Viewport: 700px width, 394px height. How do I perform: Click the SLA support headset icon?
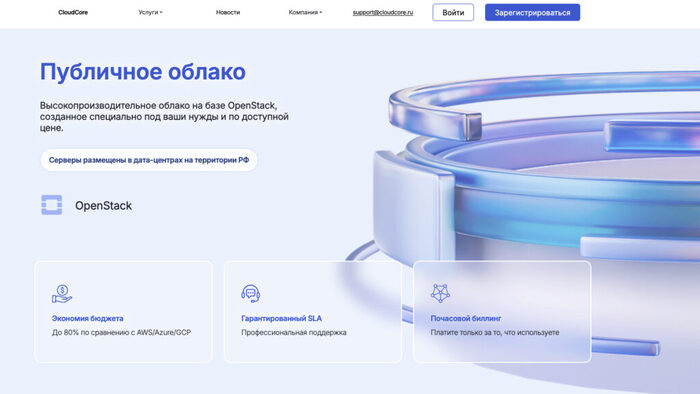[x=251, y=294]
